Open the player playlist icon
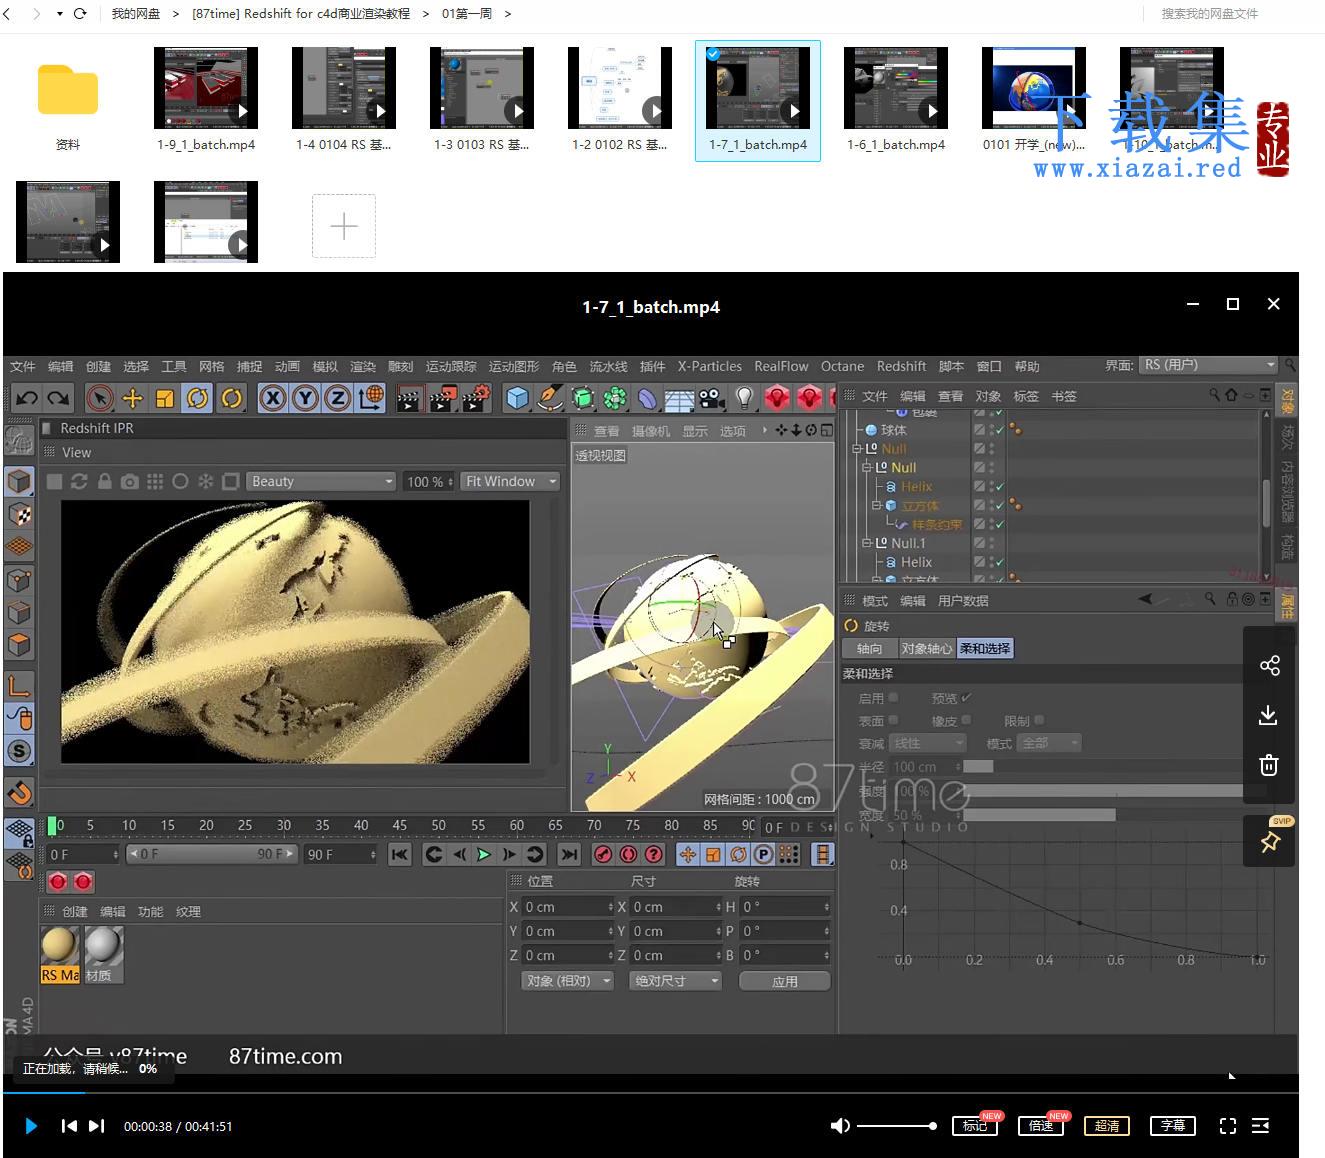The height and width of the screenshot is (1158, 1325). (1261, 1126)
